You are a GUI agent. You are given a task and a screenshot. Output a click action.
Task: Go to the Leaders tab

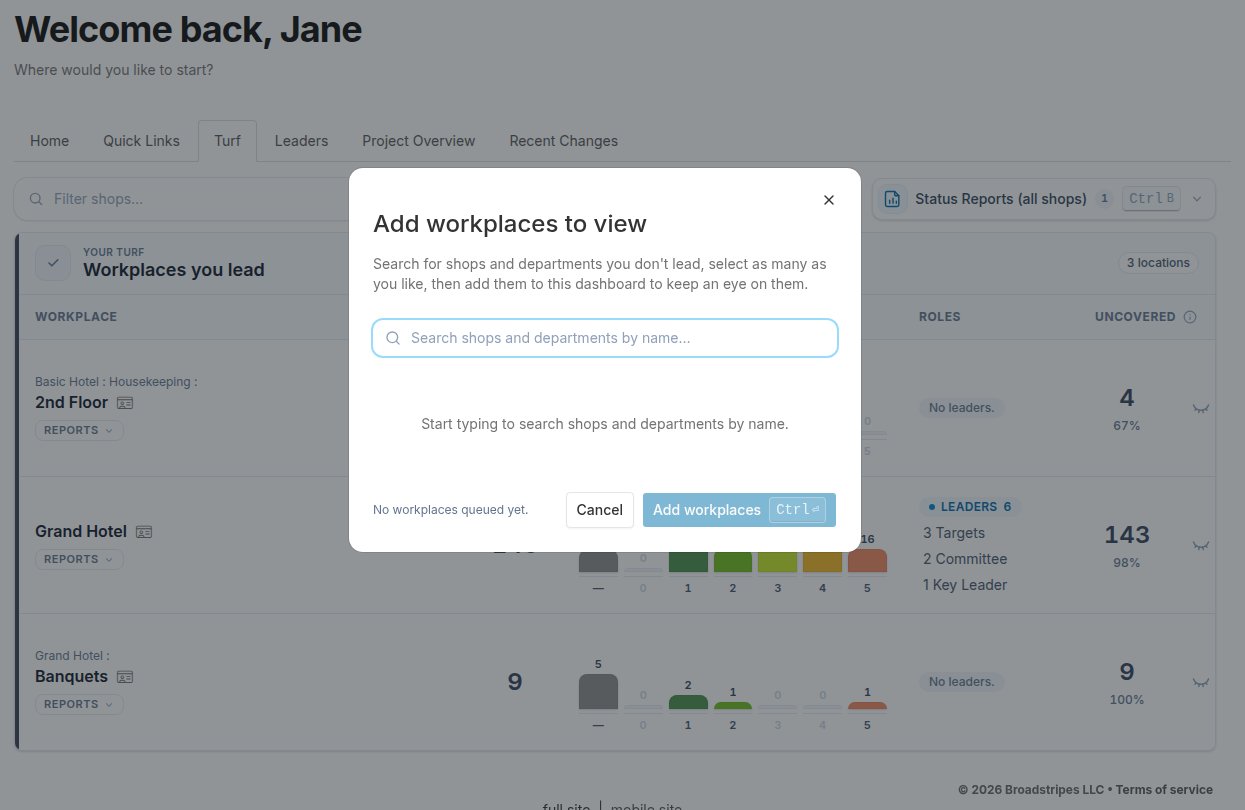point(301,141)
